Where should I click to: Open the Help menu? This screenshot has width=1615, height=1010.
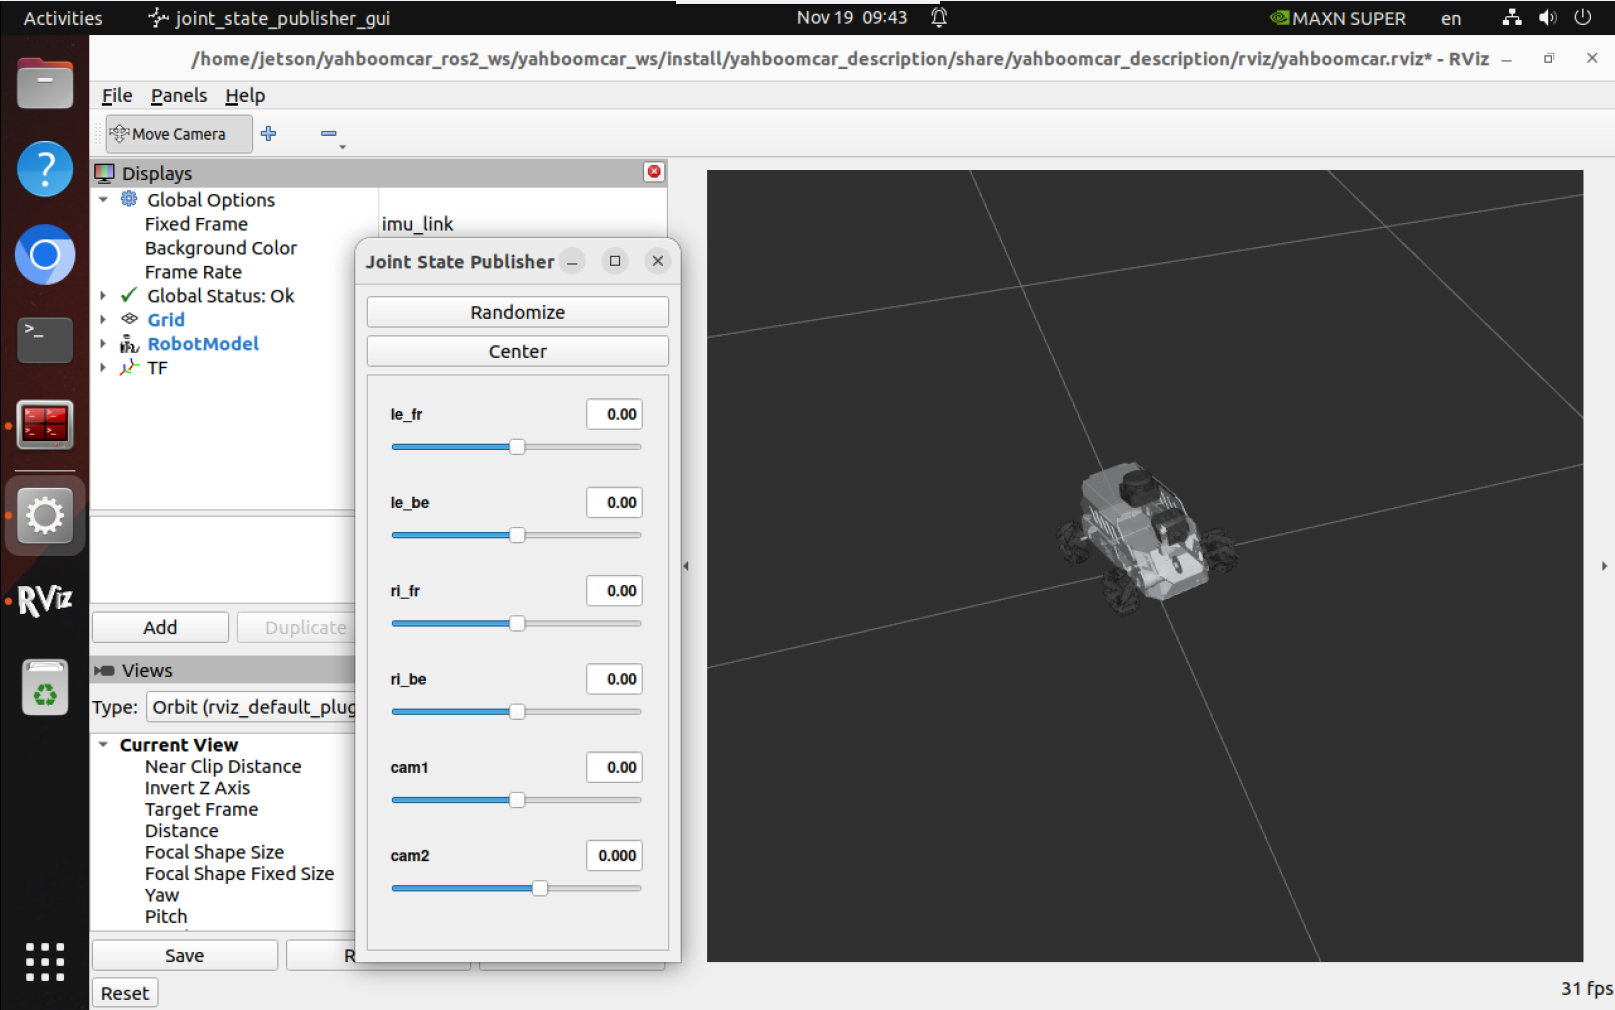[245, 95]
